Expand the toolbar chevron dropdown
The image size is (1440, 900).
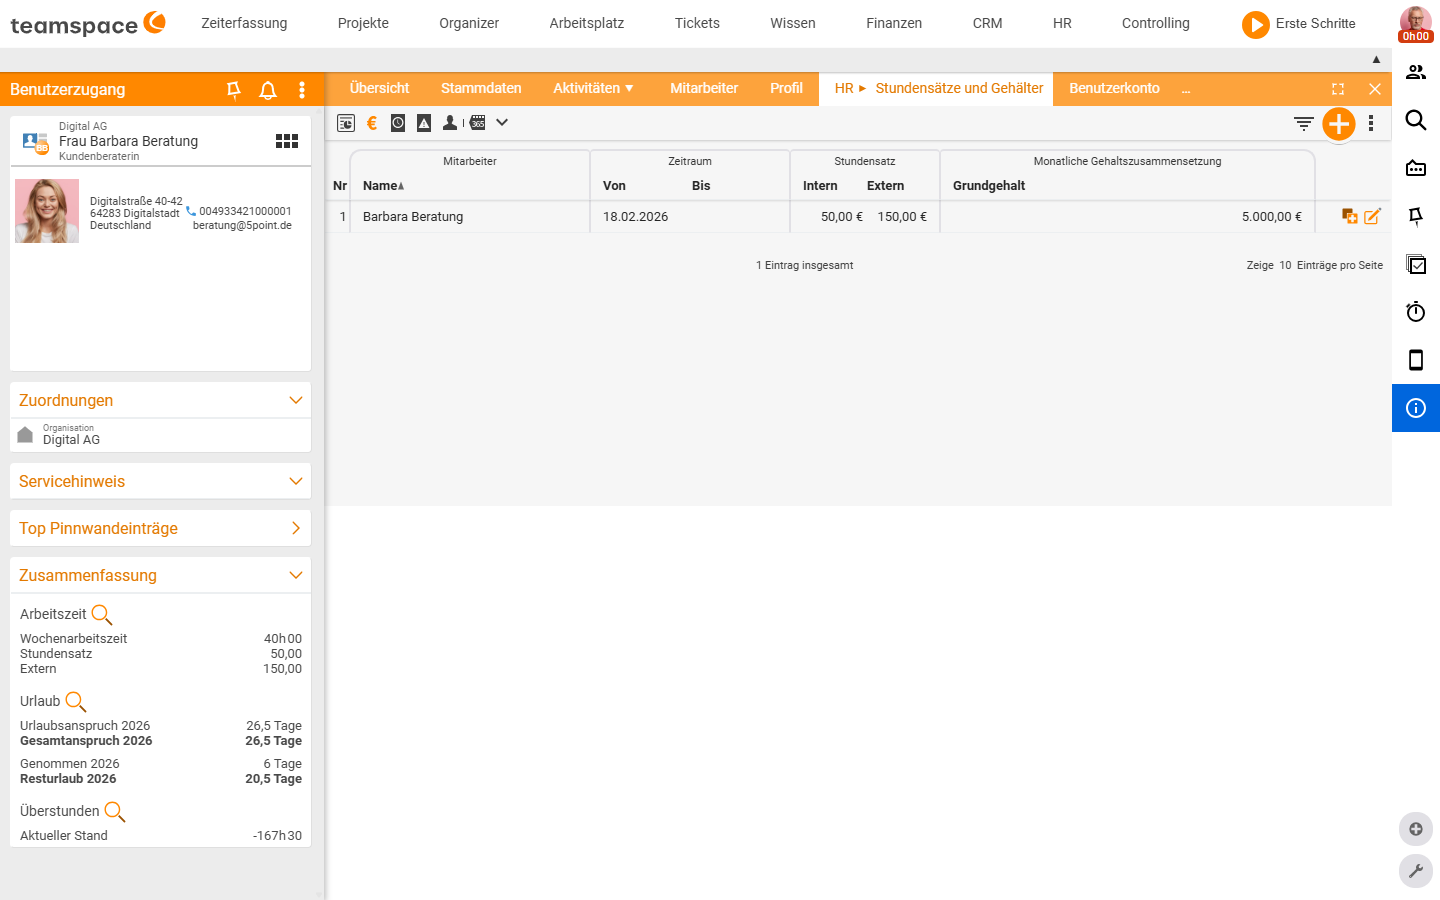(x=502, y=123)
